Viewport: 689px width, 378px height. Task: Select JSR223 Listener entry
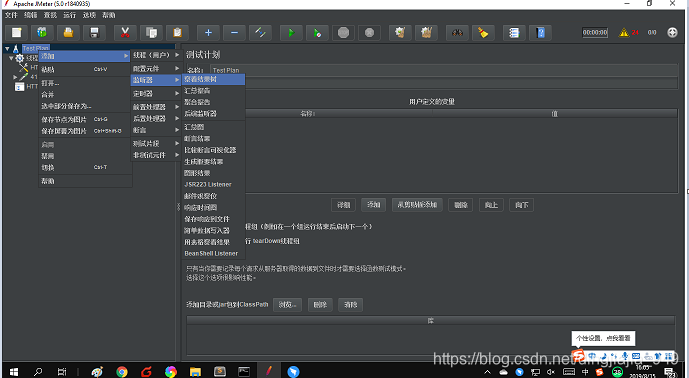click(x=213, y=185)
